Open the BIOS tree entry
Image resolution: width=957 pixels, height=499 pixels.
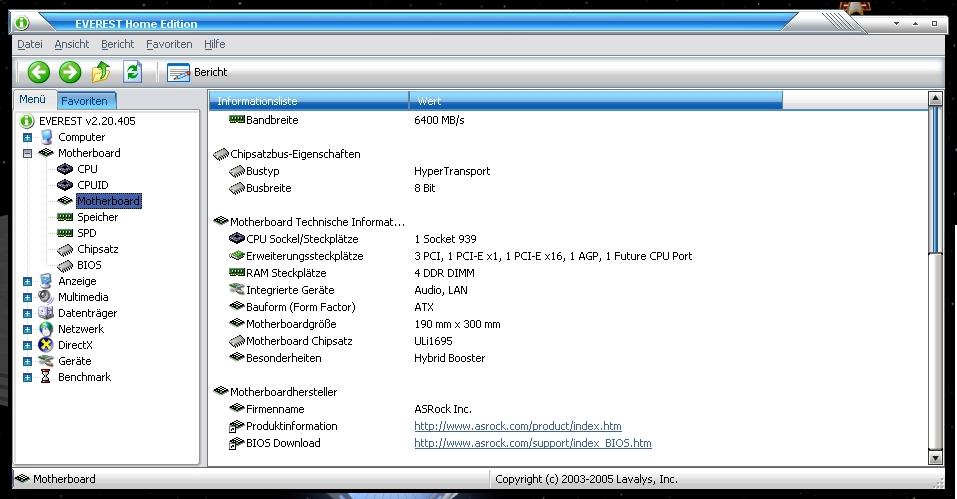click(x=89, y=265)
